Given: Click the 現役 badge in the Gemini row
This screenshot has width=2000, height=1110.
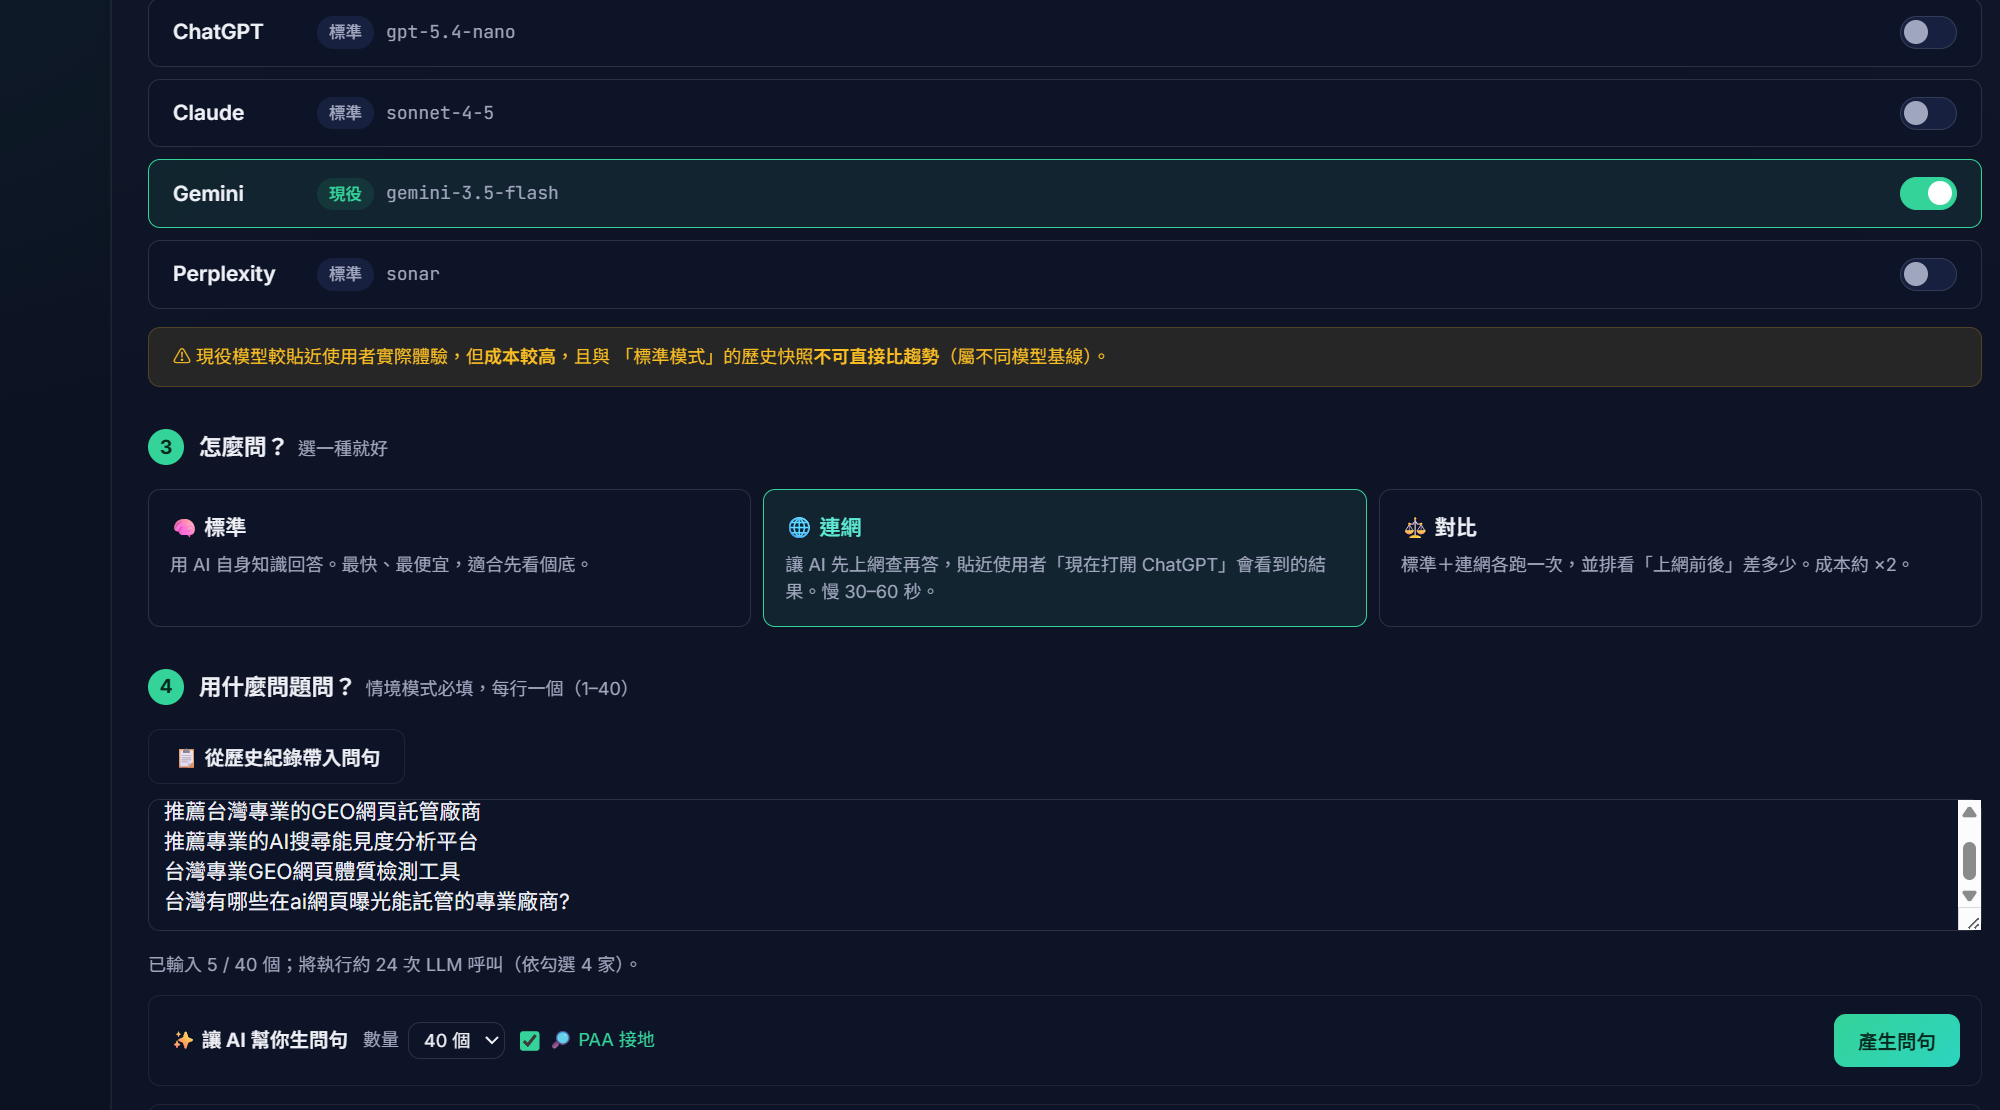Looking at the screenshot, I should click(345, 194).
